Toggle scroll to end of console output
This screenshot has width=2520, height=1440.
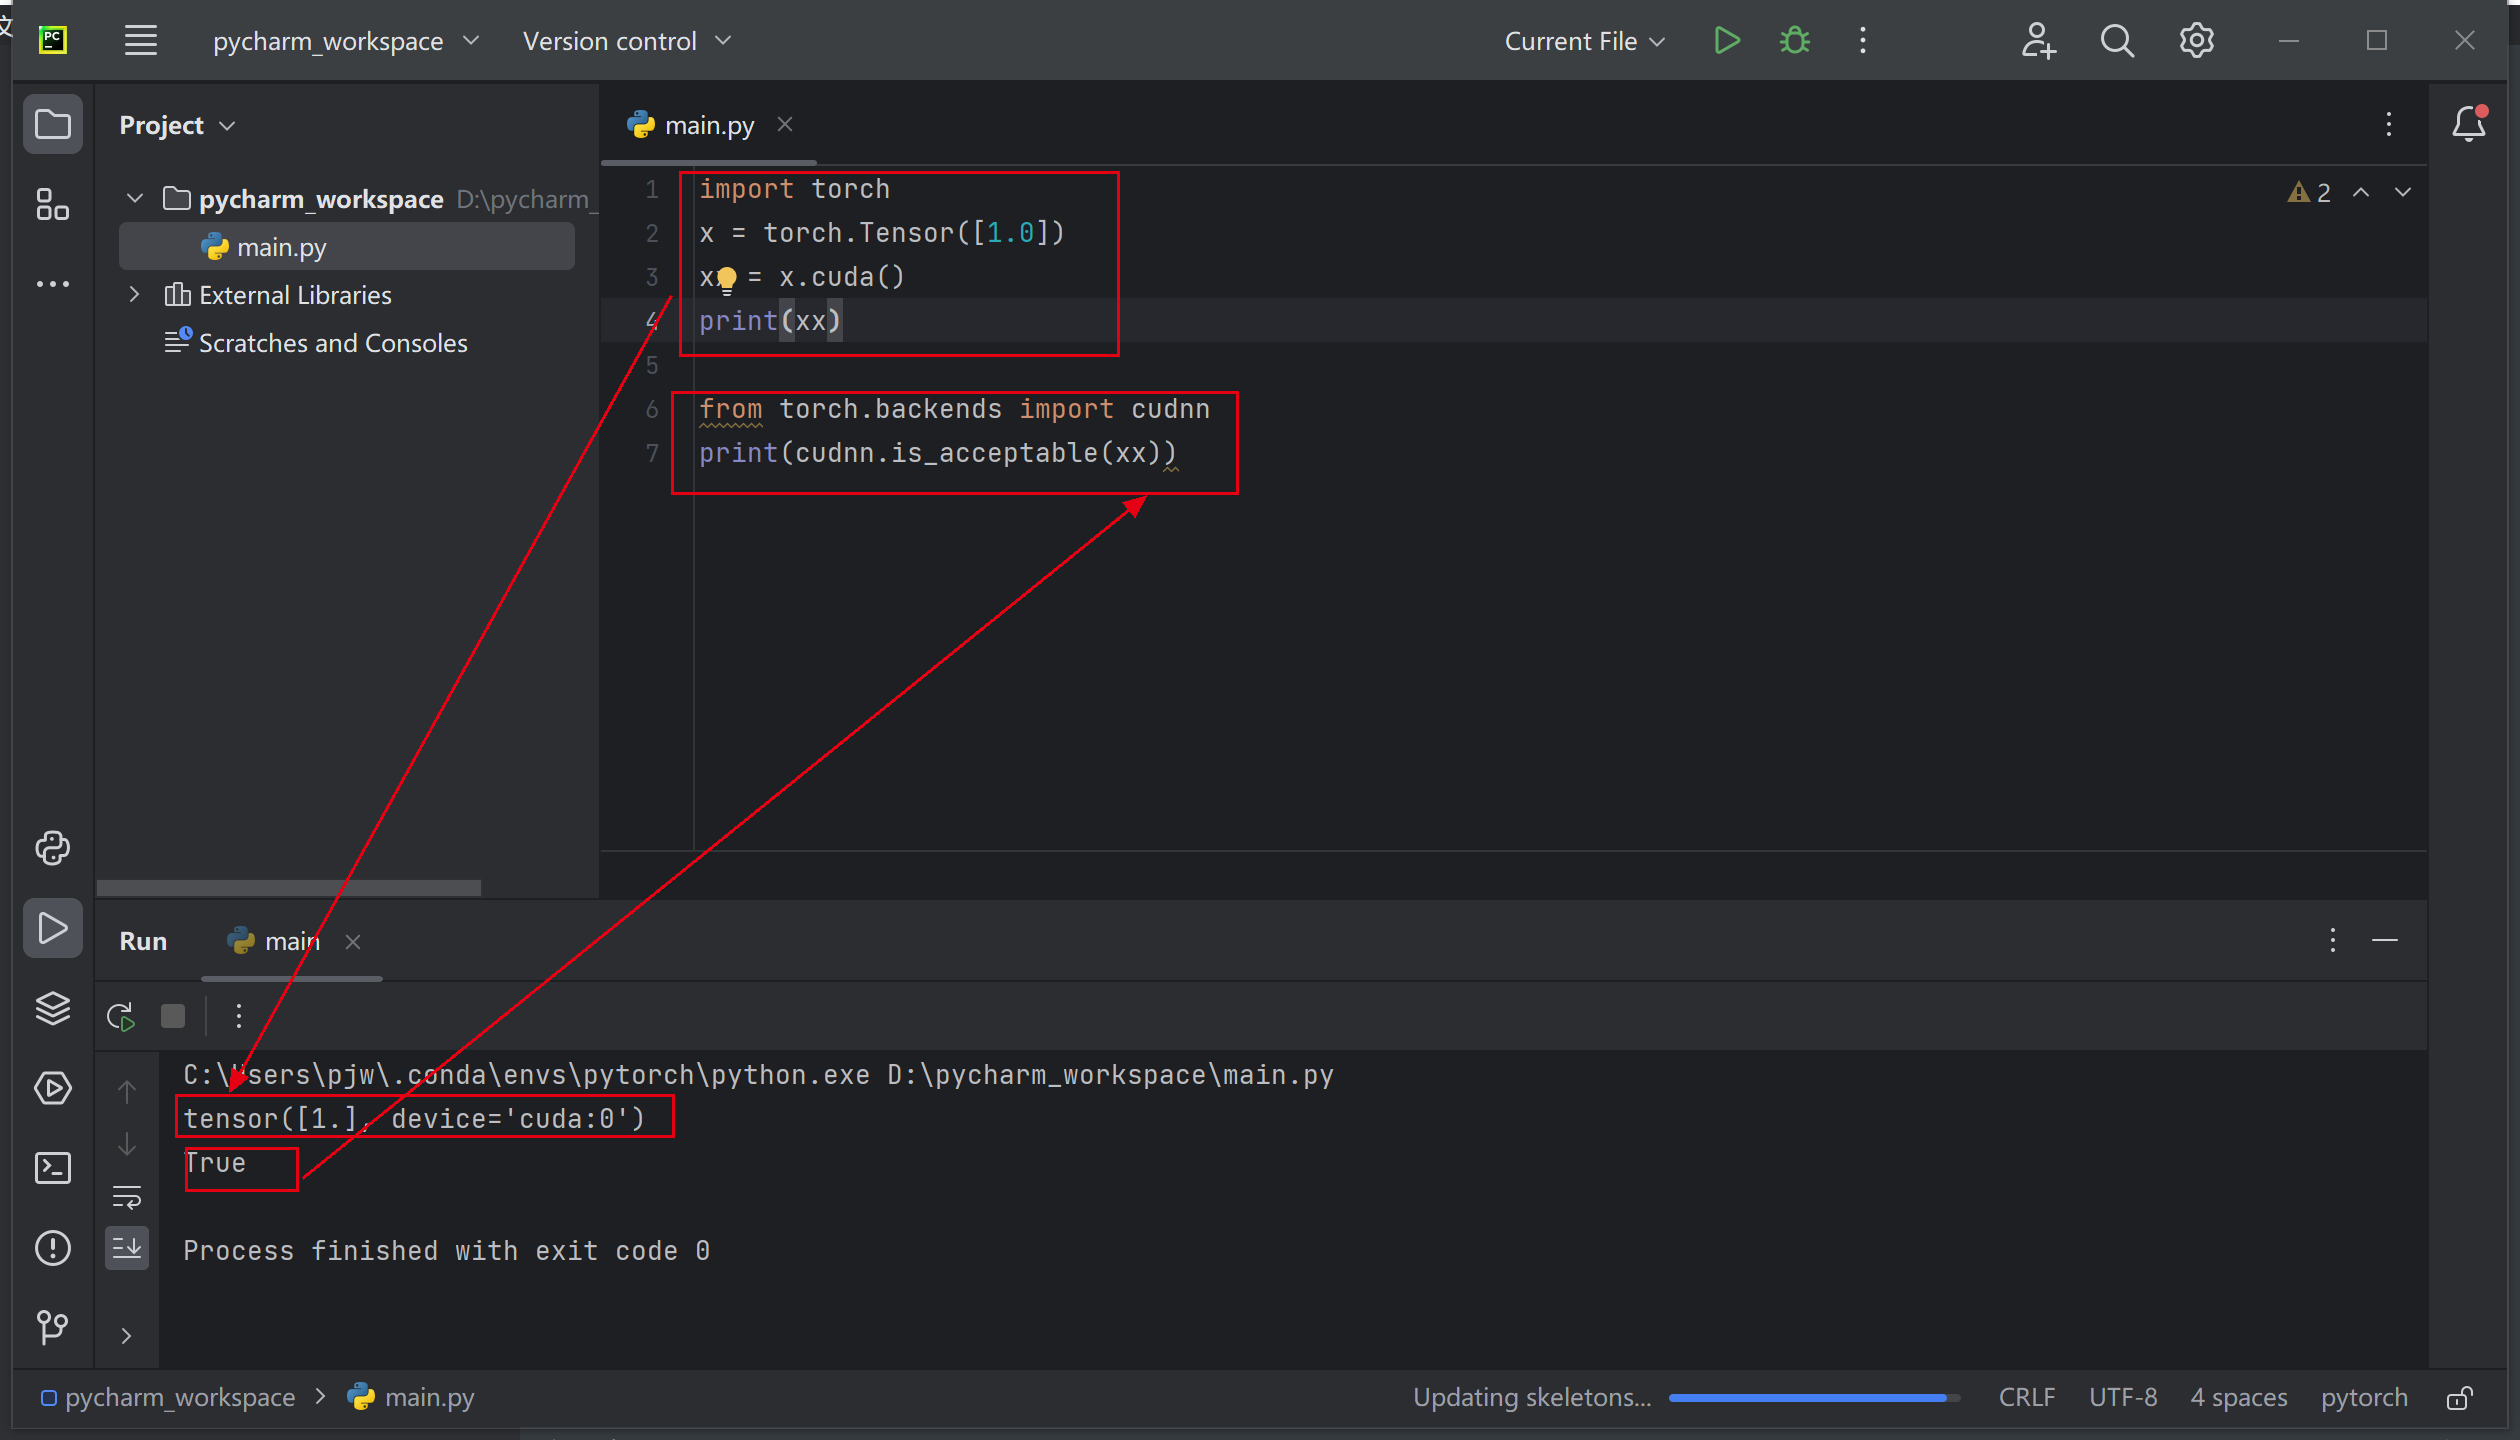[127, 1248]
